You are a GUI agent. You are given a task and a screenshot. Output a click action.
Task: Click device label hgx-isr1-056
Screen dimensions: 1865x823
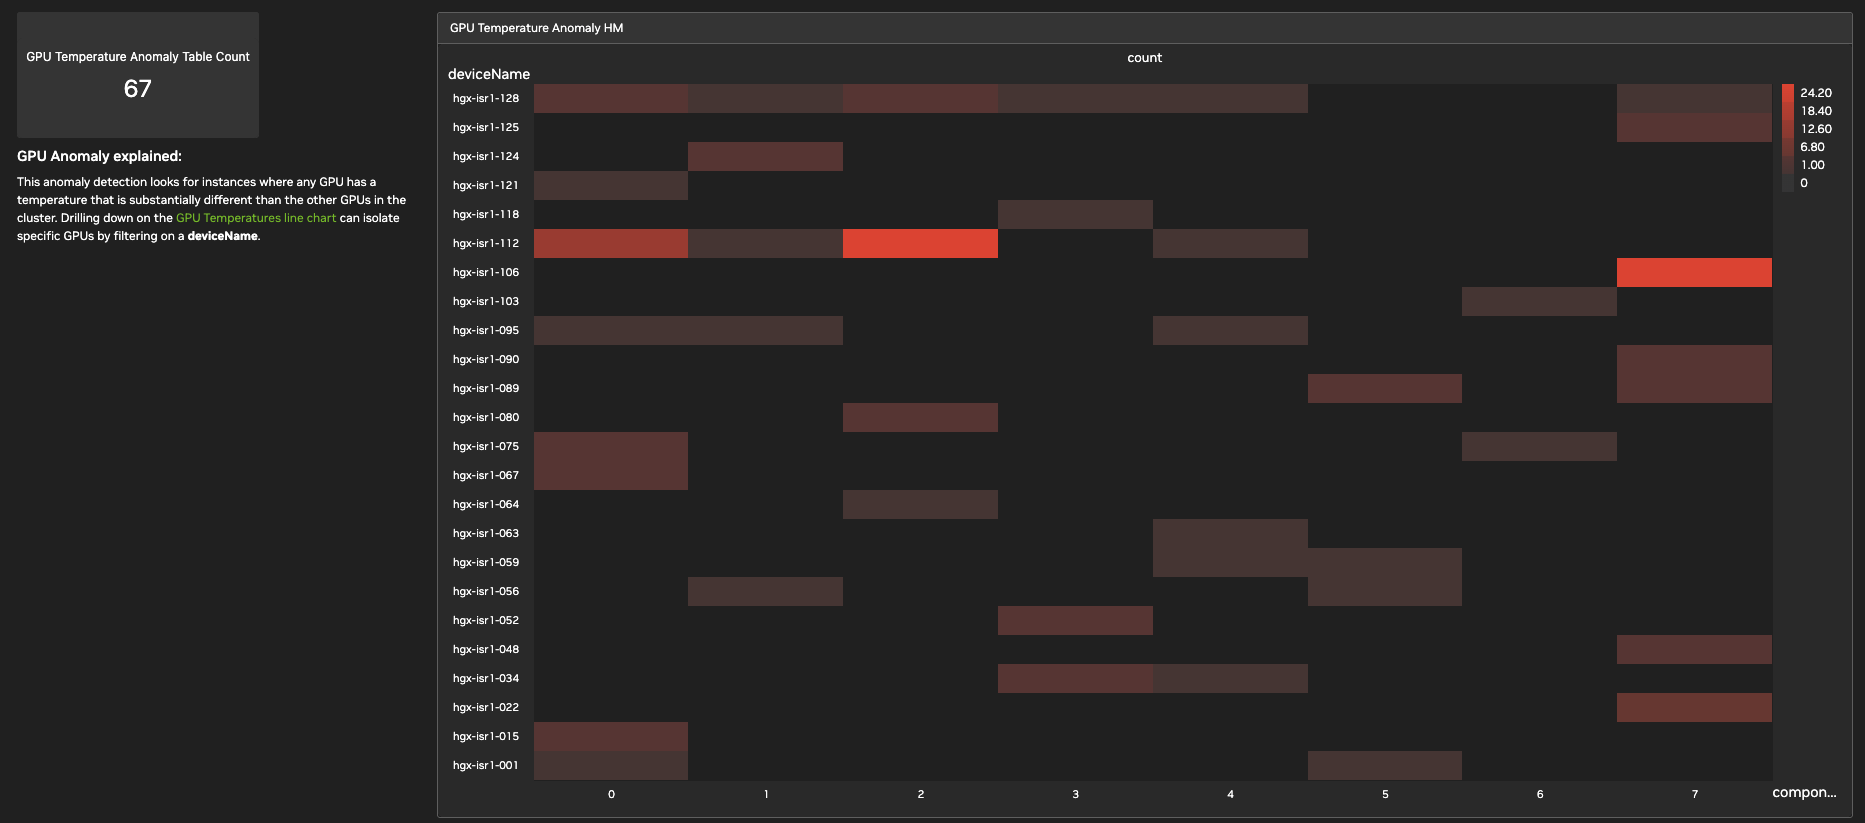click(486, 591)
